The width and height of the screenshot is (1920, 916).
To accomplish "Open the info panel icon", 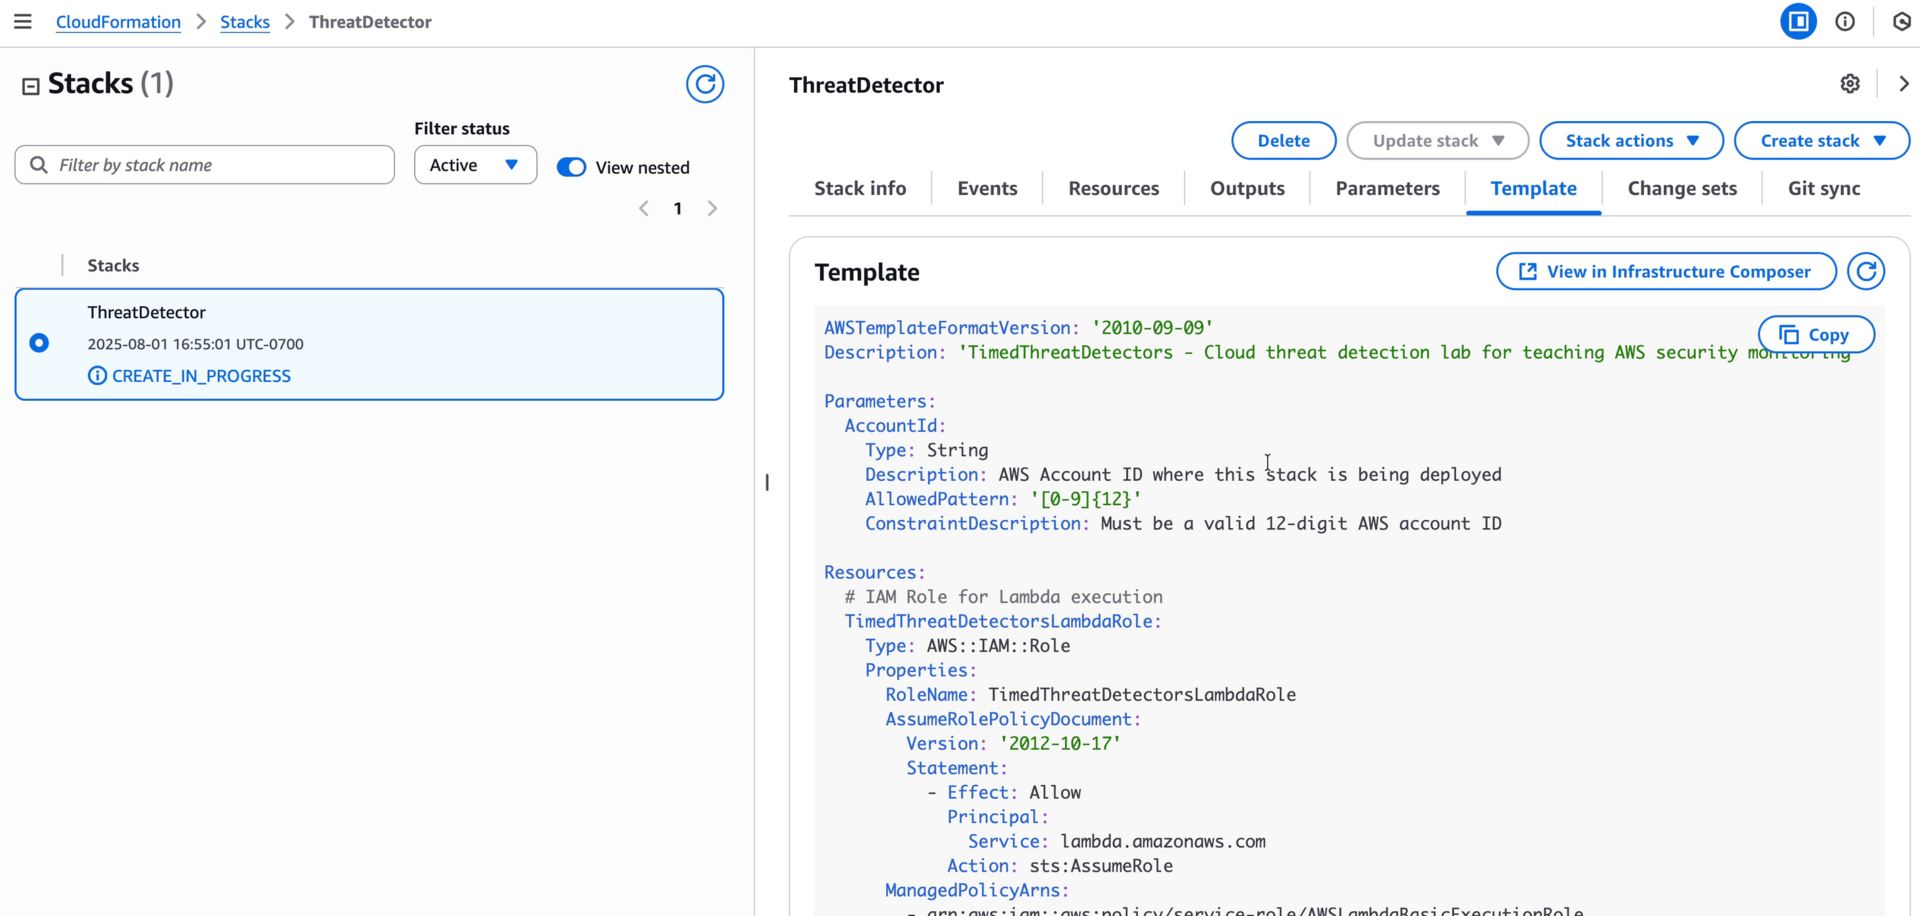I will [1845, 21].
